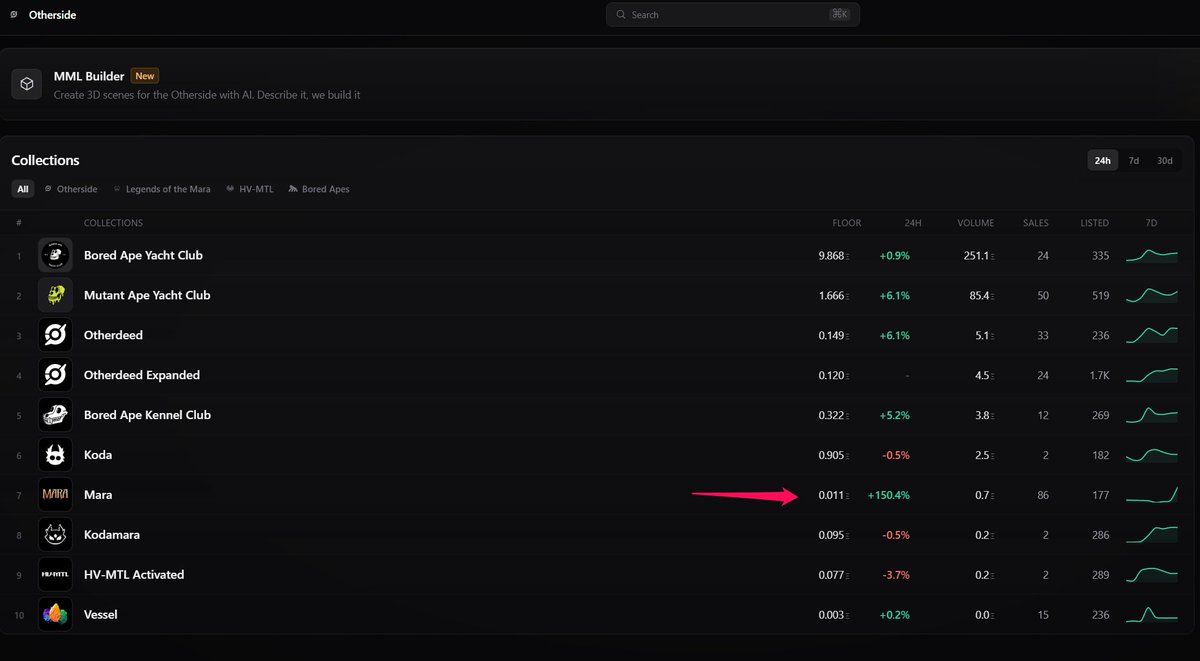Click Bored Ape Yacht Club floor 9.868
Screen dimensions: 1200x661
(834, 256)
